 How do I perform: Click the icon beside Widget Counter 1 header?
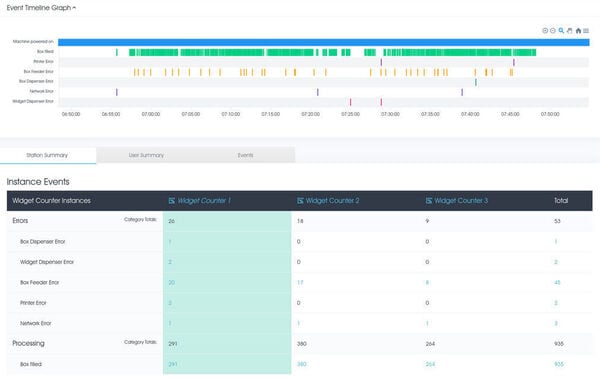(x=172, y=201)
